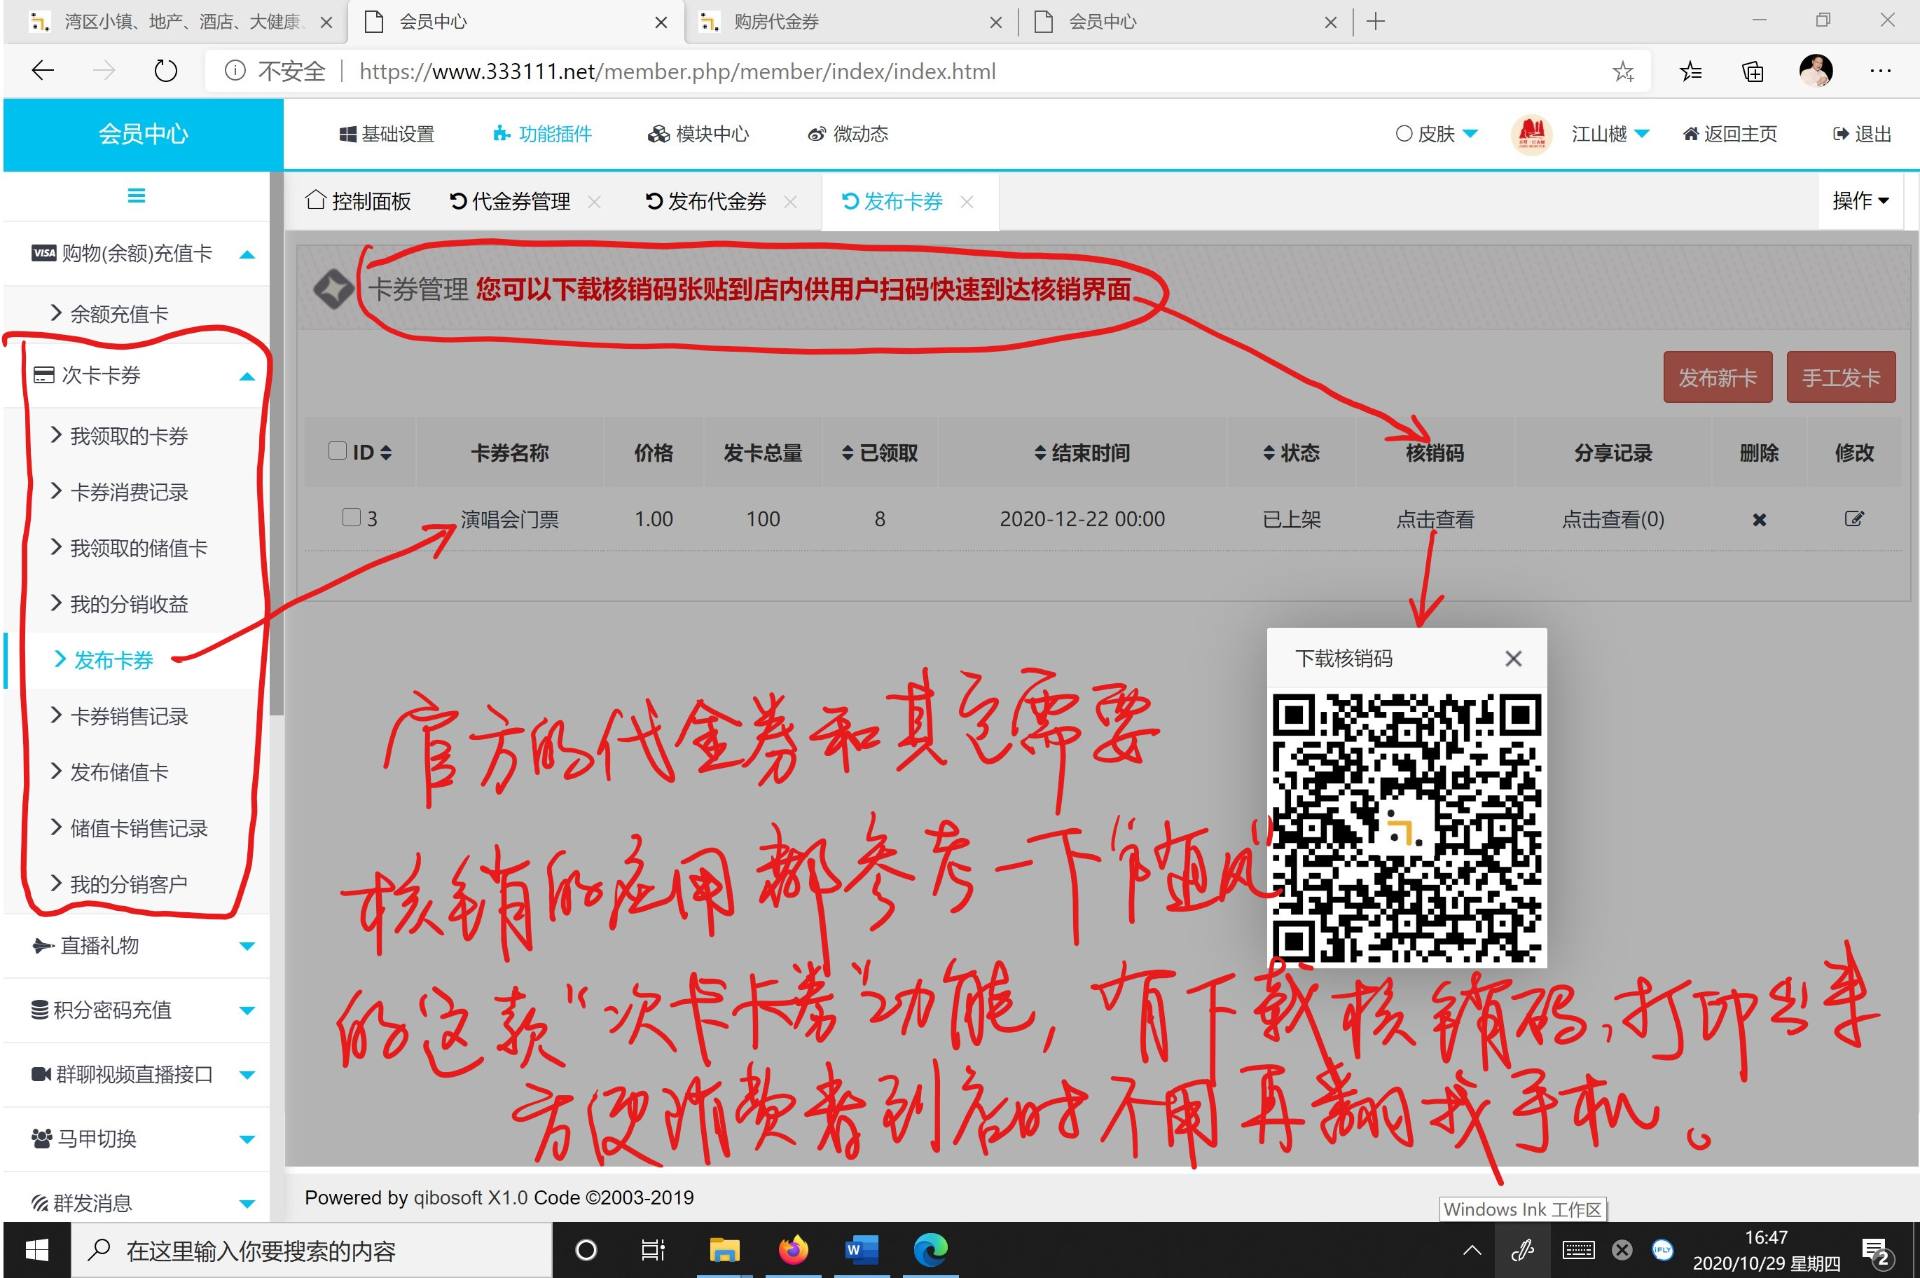Click the delete X icon for 演唱会门票
The height and width of the screenshot is (1278, 1920).
coord(1759,519)
